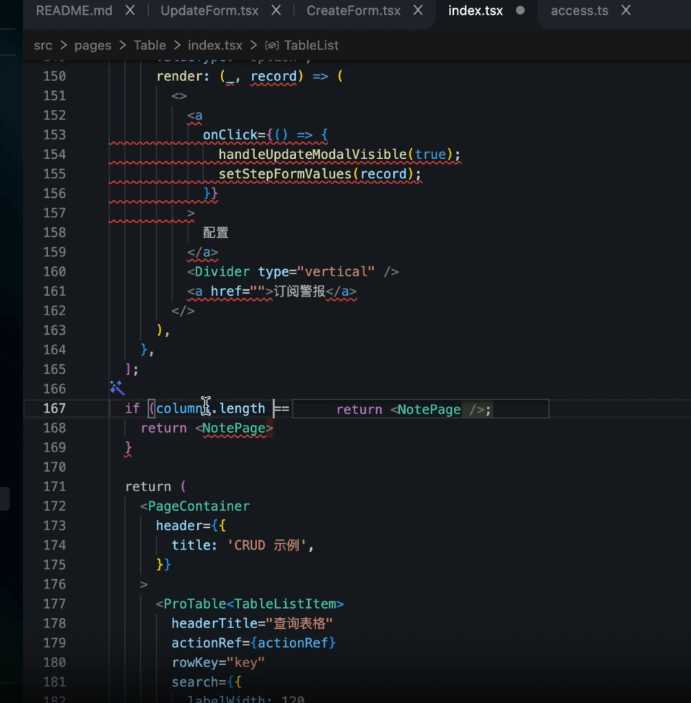The width and height of the screenshot is (691, 703).
Task: Switch to the README.md tab
Action: point(74,11)
